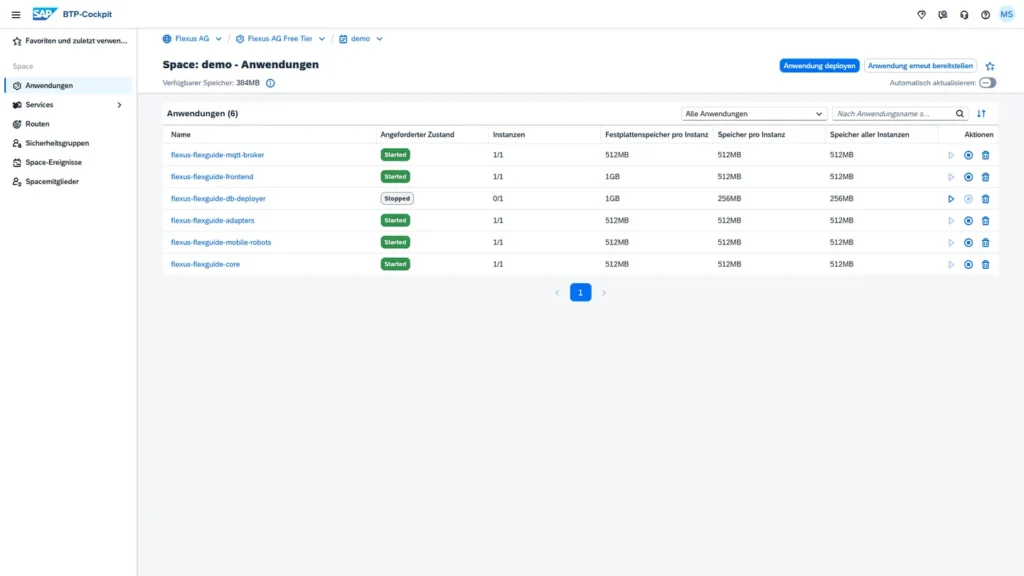Screen dimensions: 1024x576
Task: Select page 1 in pagination
Action: click(581, 292)
